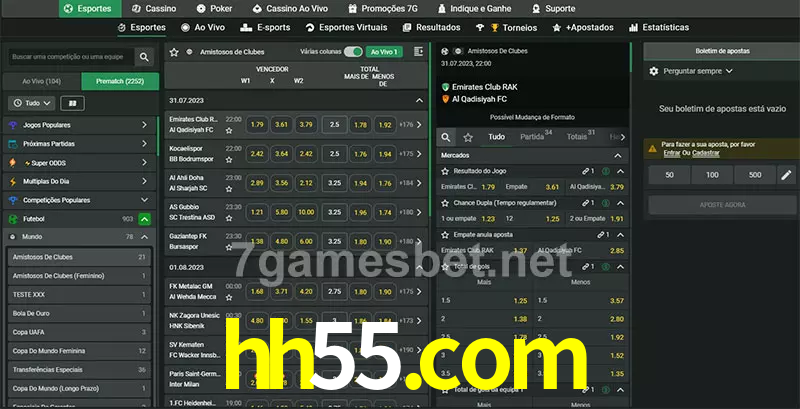800x409 pixels.
Task: Click the bet slip settings gear icon
Action: [x=654, y=71]
